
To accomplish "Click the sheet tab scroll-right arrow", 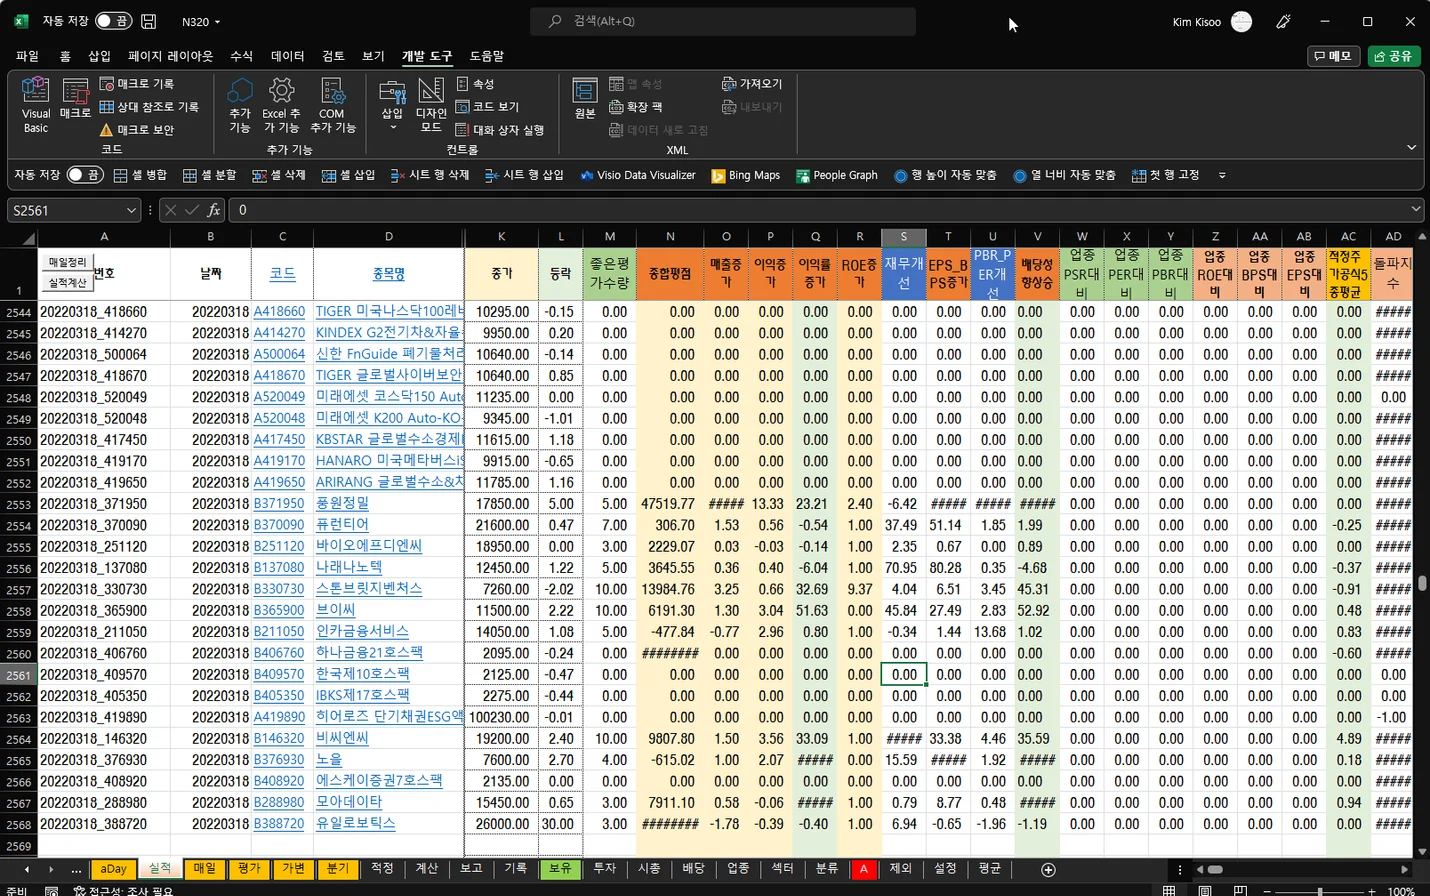I will pos(50,870).
